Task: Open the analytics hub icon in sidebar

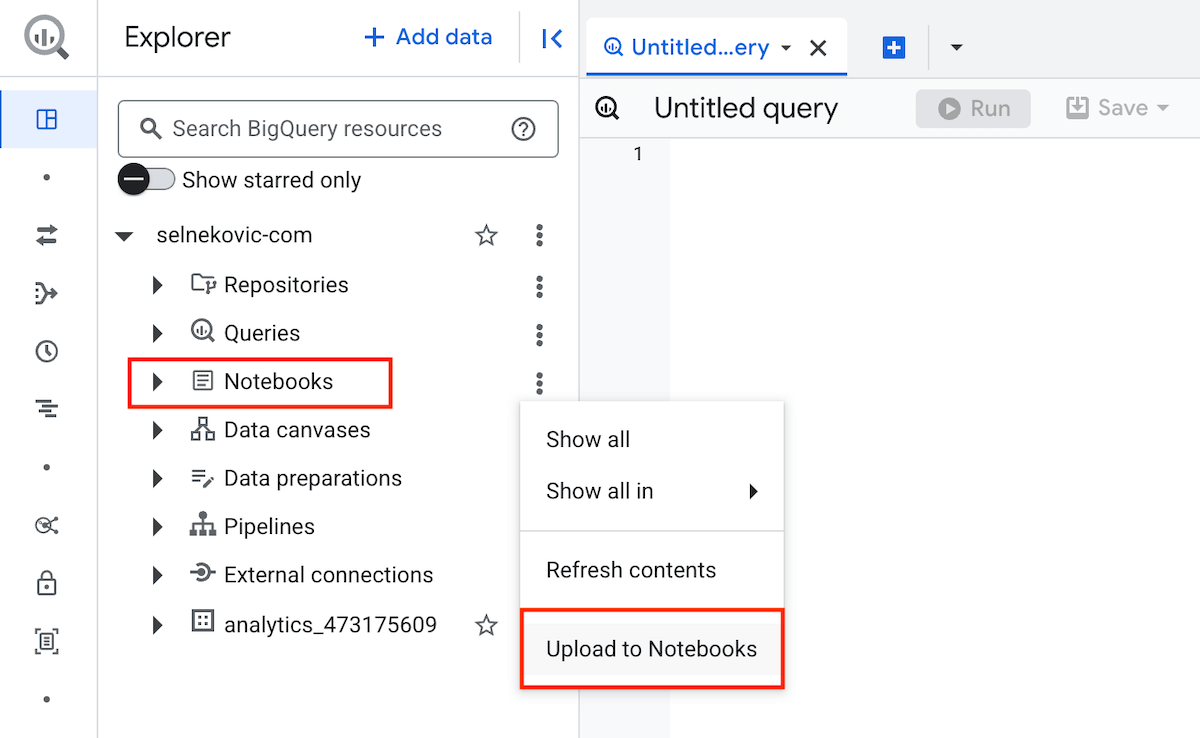Action: 47,525
